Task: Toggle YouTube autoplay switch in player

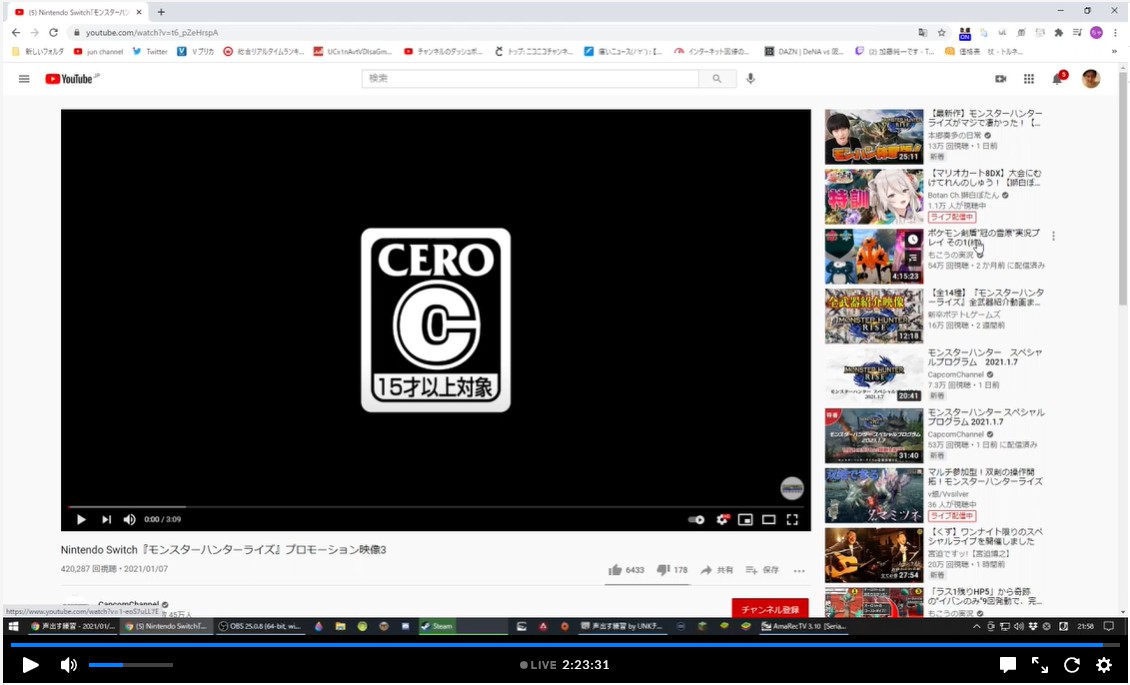Action: (x=696, y=519)
